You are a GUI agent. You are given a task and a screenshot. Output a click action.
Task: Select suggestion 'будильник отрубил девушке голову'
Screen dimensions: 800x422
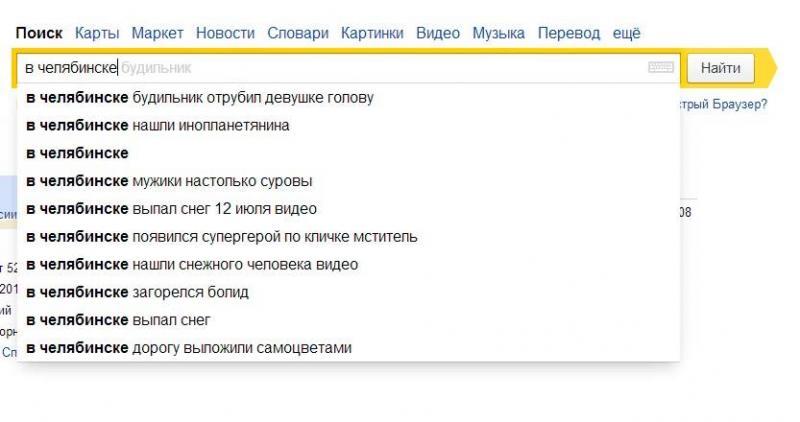pyautogui.click(x=348, y=97)
